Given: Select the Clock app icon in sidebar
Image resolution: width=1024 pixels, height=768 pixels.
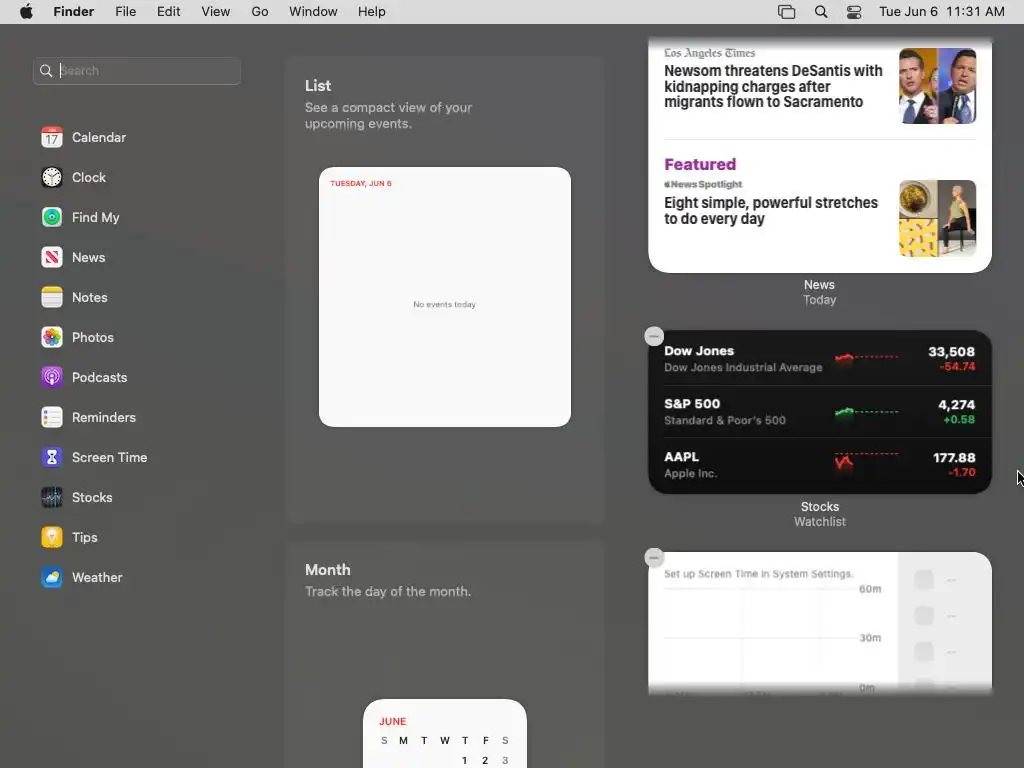Looking at the screenshot, I should tap(52, 177).
